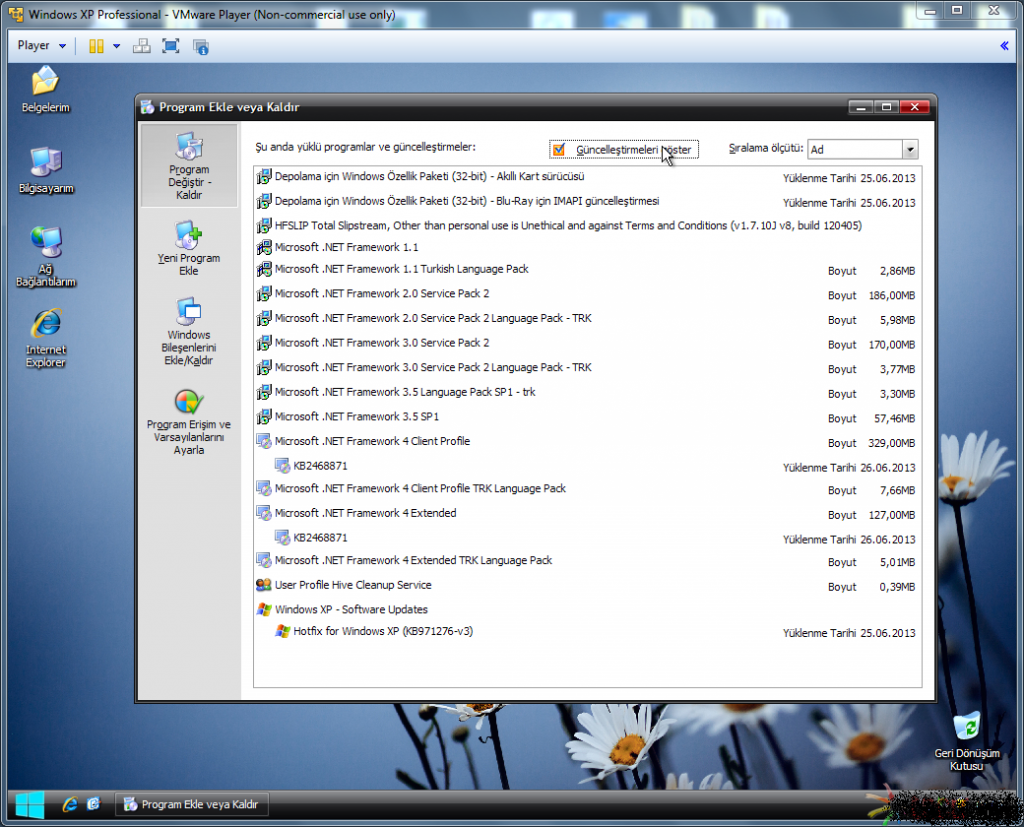The width and height of the screenshot is (1024, 827).
Task: Open the Player menu dropdown
Action: click(42, 46)
